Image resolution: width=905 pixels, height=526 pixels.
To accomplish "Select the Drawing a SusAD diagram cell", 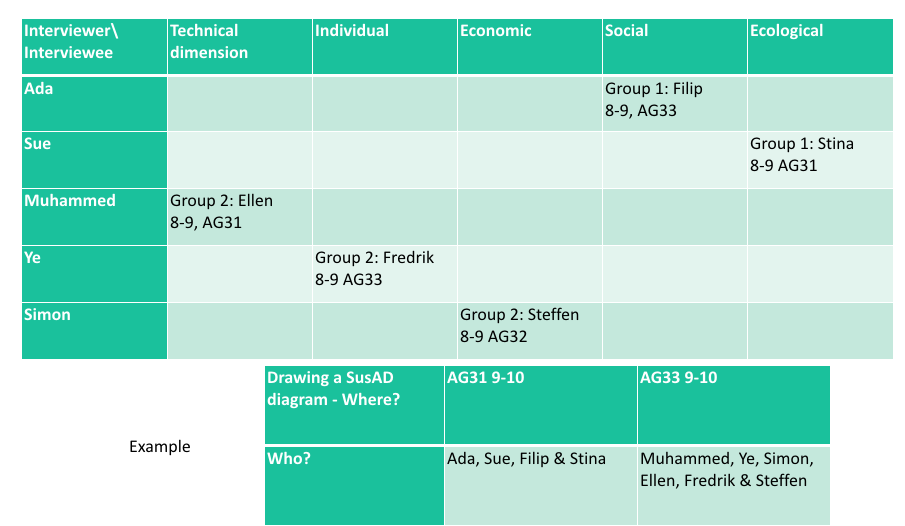I will (x=354, y=405).
